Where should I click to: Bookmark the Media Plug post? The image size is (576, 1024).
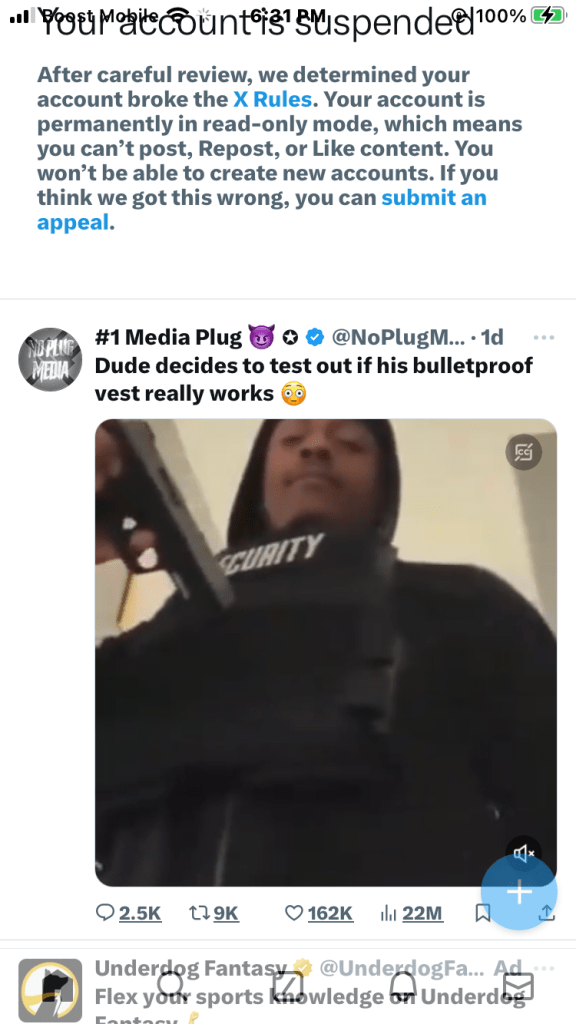(x=483, y=912)
